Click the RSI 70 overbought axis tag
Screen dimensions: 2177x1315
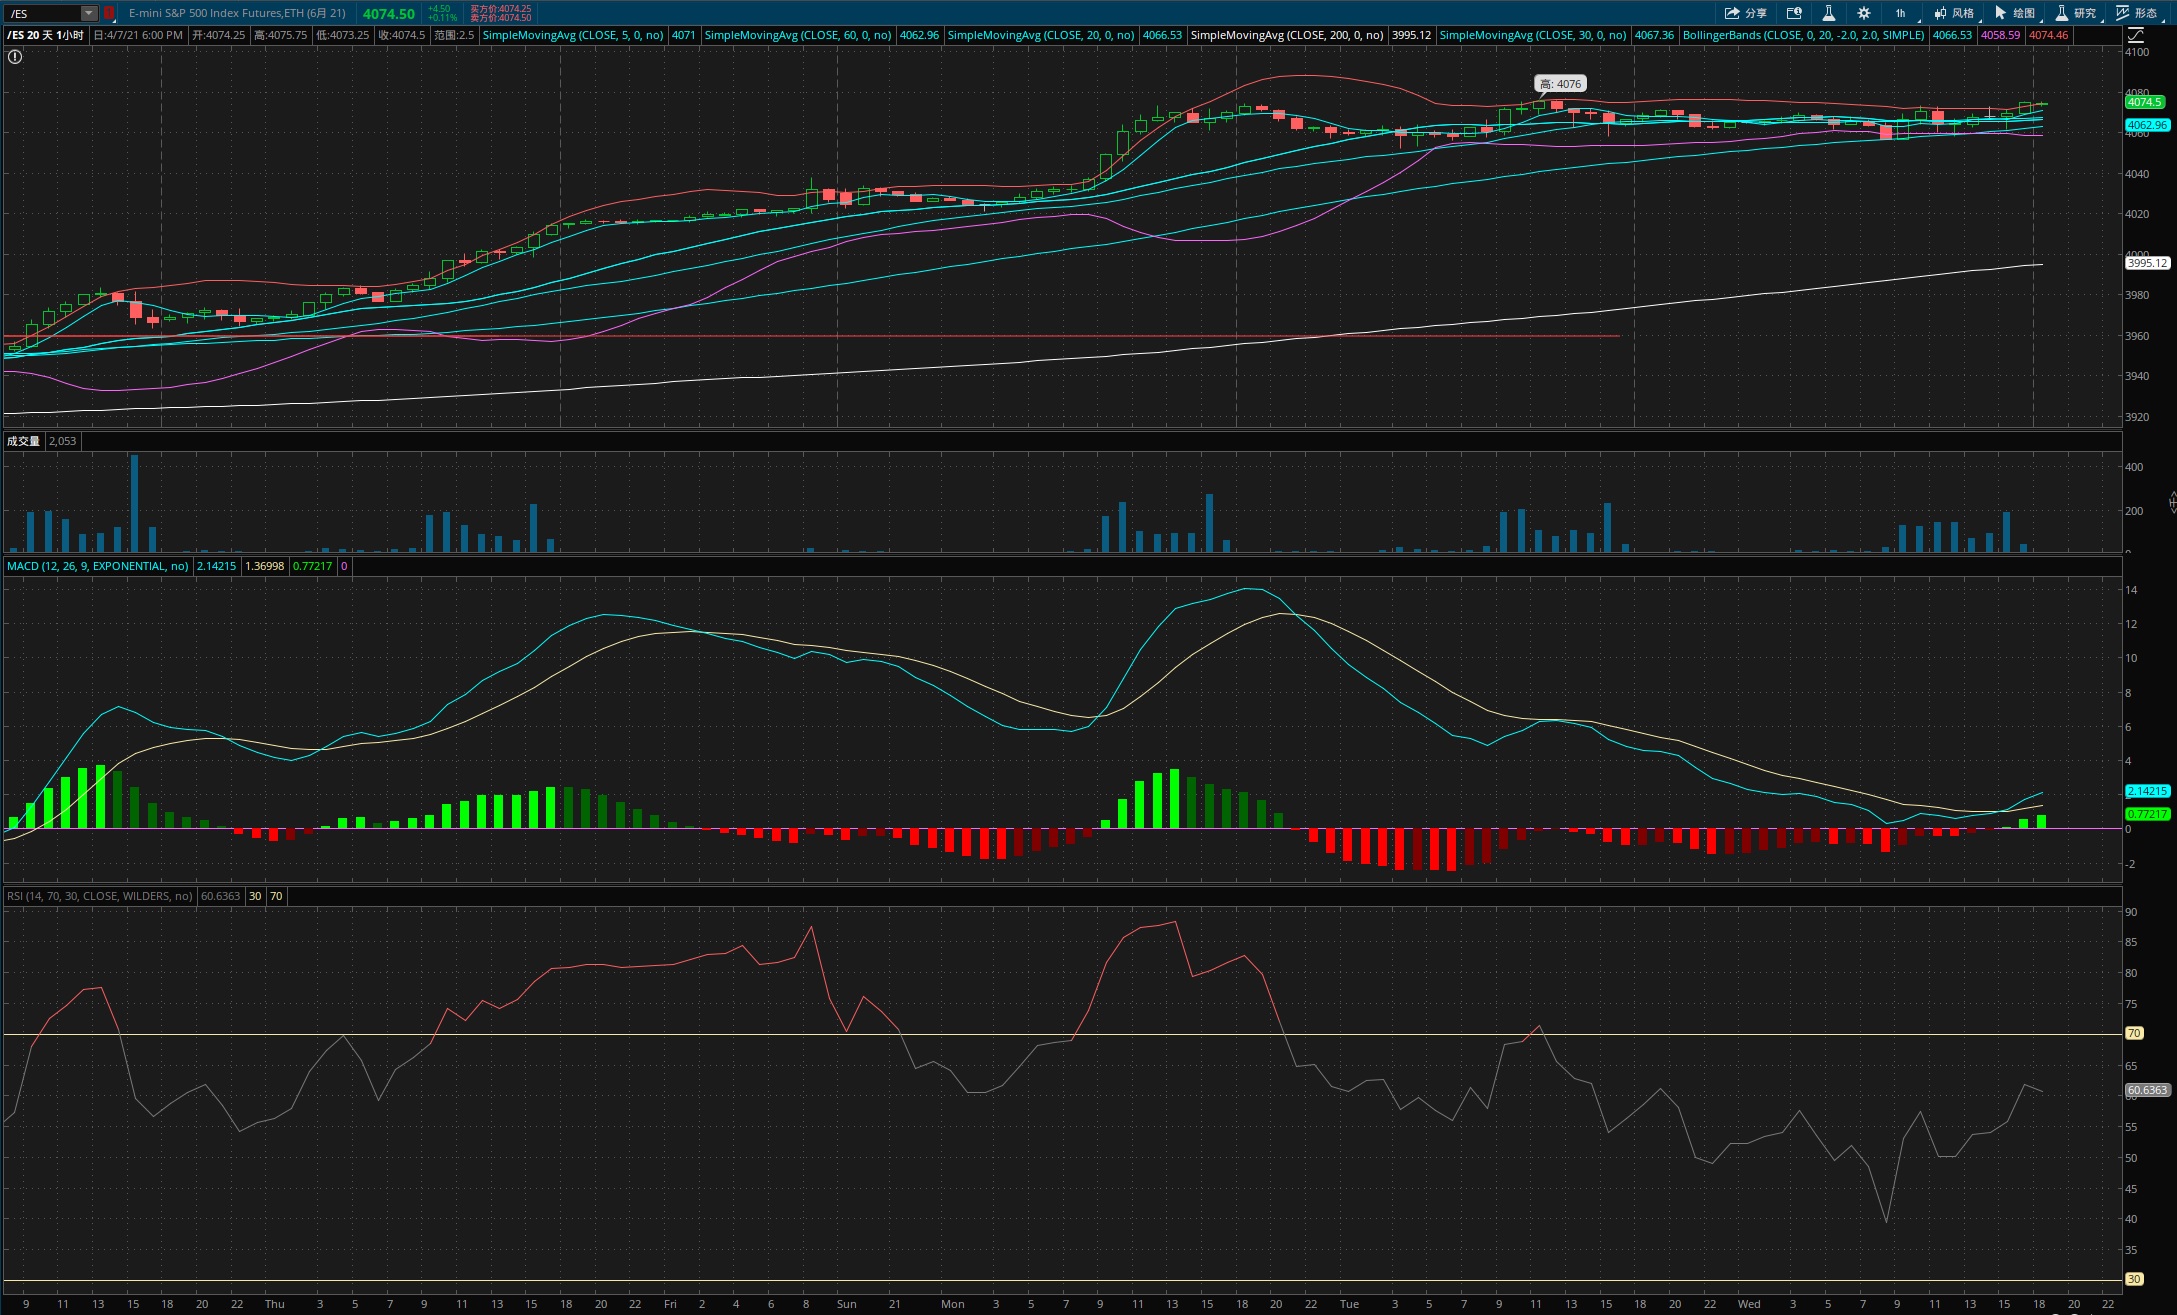point(2134,1033)
